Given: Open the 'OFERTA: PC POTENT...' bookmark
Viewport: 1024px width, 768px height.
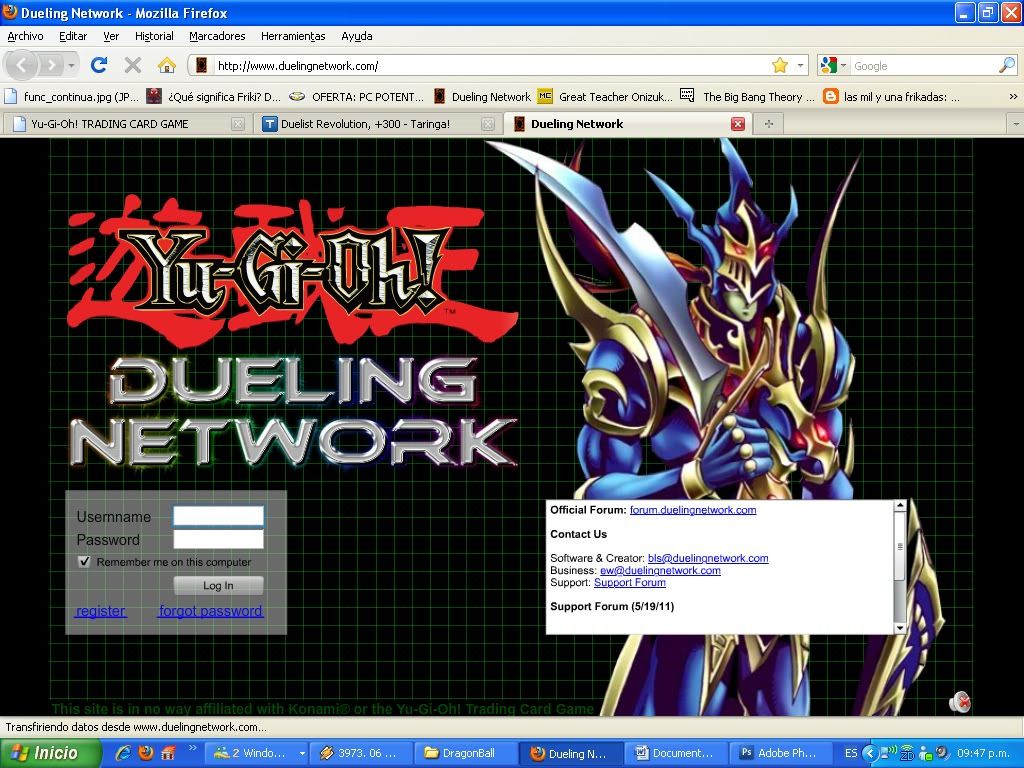Looking at the screenshot, I should (x=357, y=97).
